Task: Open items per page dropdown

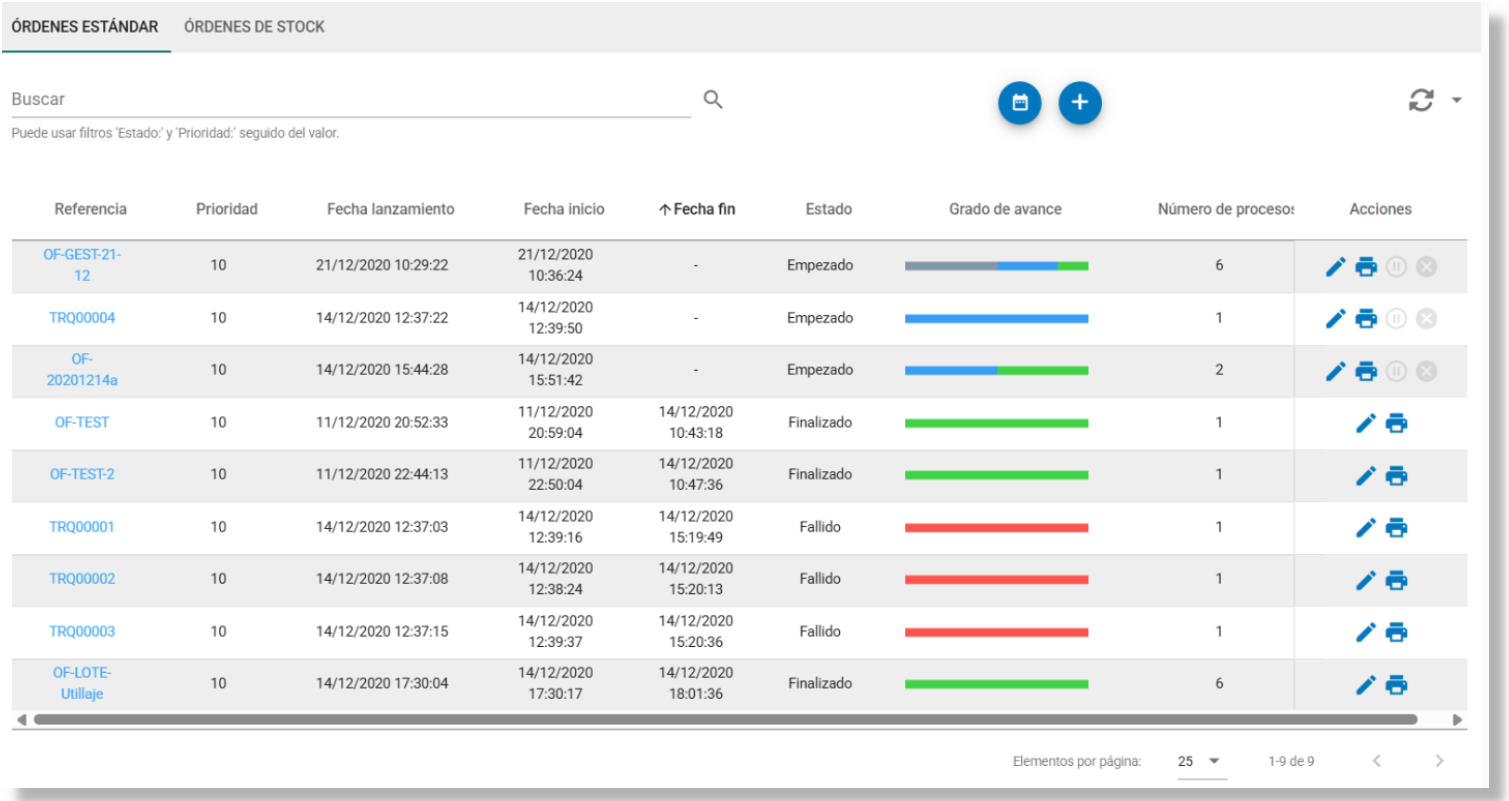Action: tap(1201, 761)
